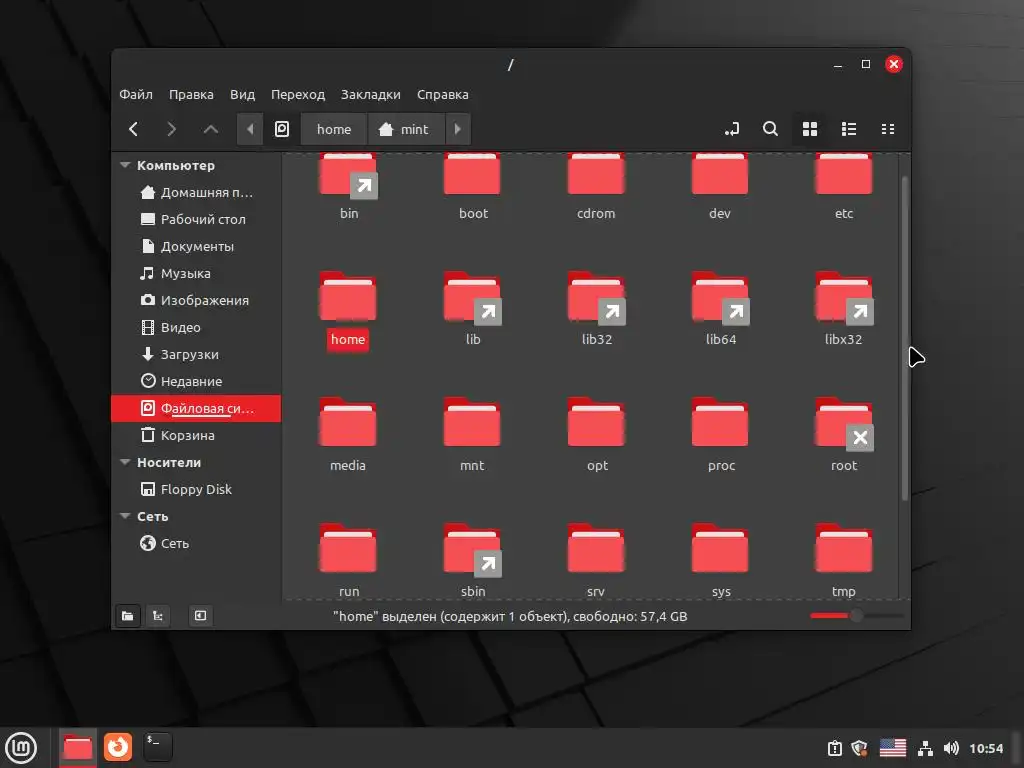
Task: Select the locked root folder icon
Action: click(x=844, y=424)
